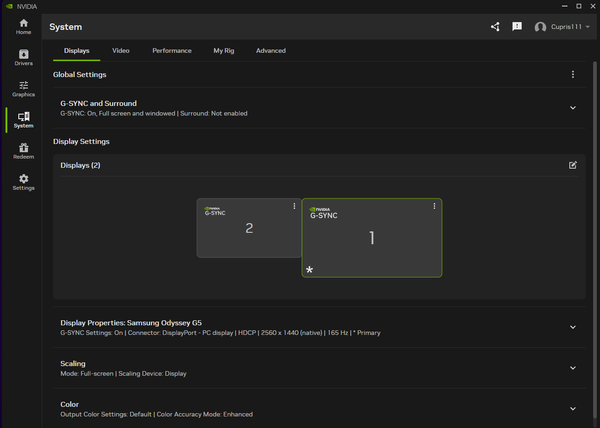The width and height of the screenshot is (600, 428).
Task: Open Global Settings three-dot menu
Action: [573, 75]
